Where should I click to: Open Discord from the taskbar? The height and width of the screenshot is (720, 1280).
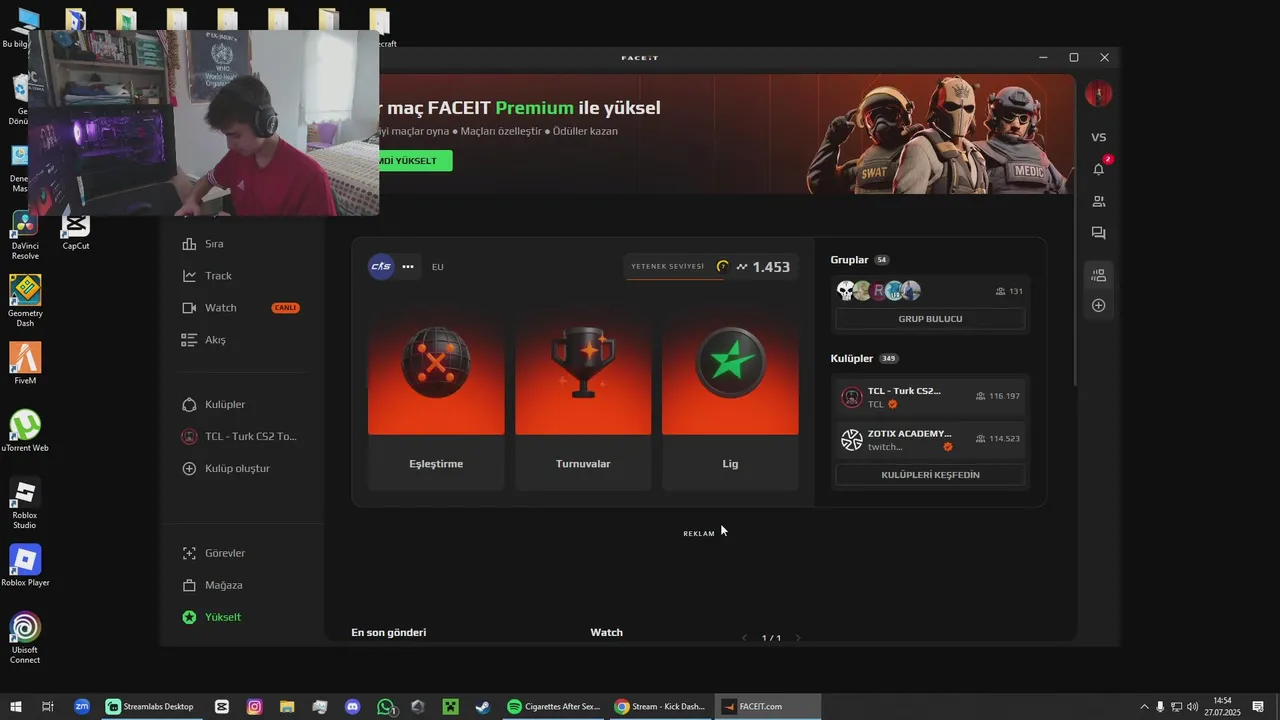pos(352,707)
